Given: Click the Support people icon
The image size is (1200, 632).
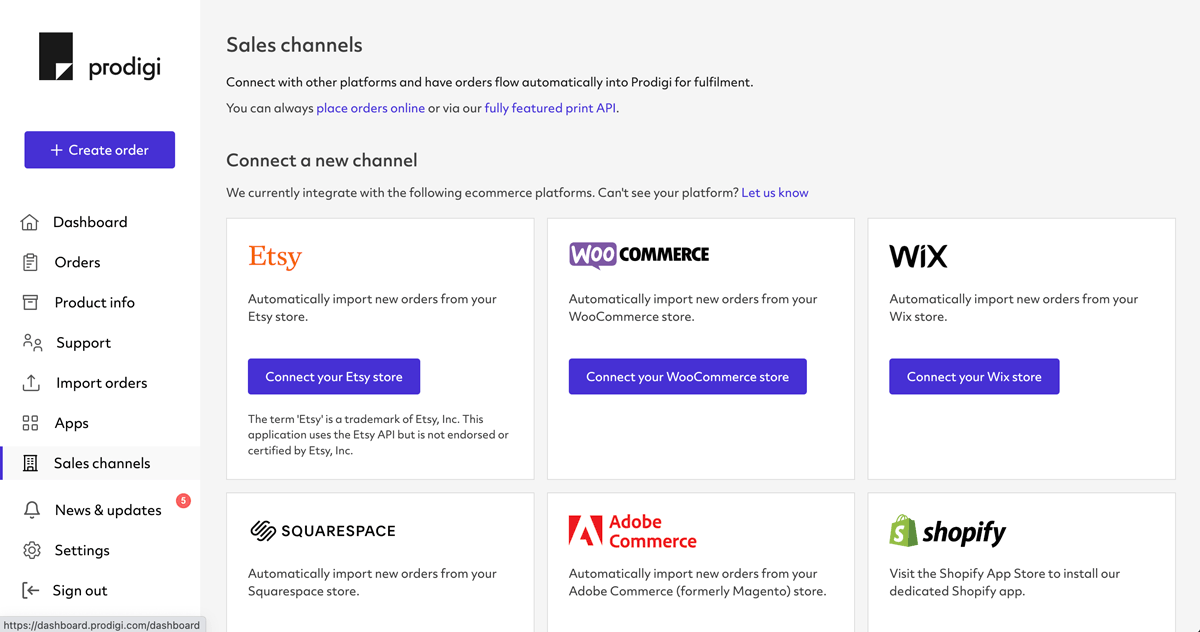Looking at the screenshot, I should [x=32, y=343].
